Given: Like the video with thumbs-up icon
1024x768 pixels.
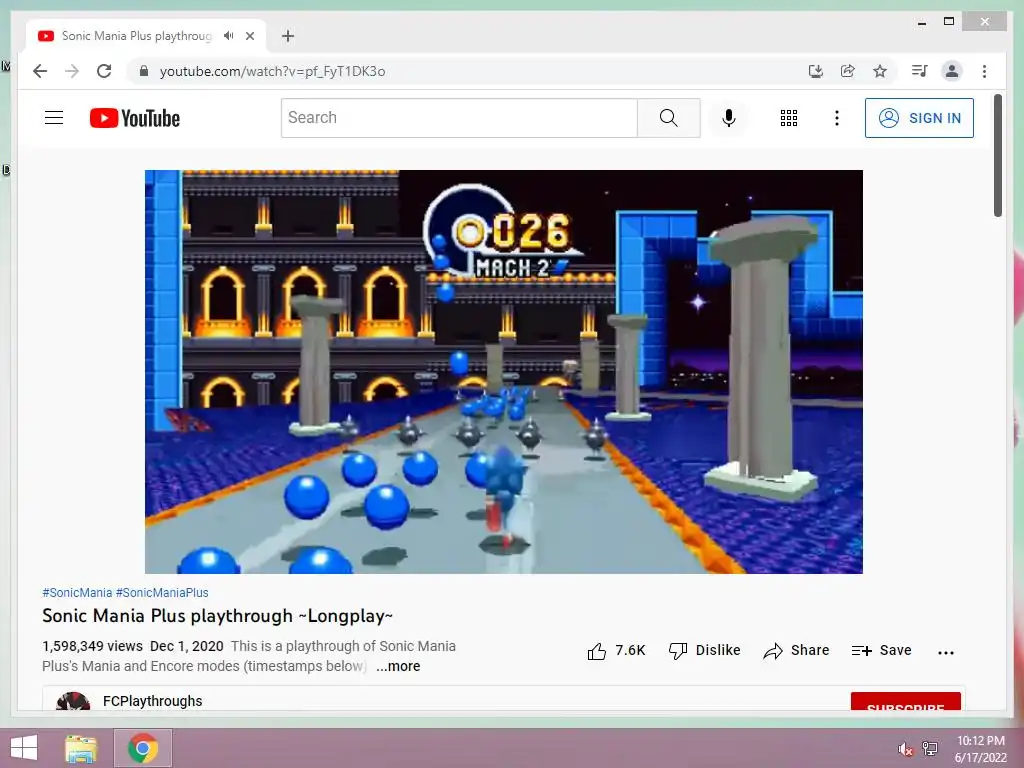Looking at the screenshot, I should coord(596,651).
